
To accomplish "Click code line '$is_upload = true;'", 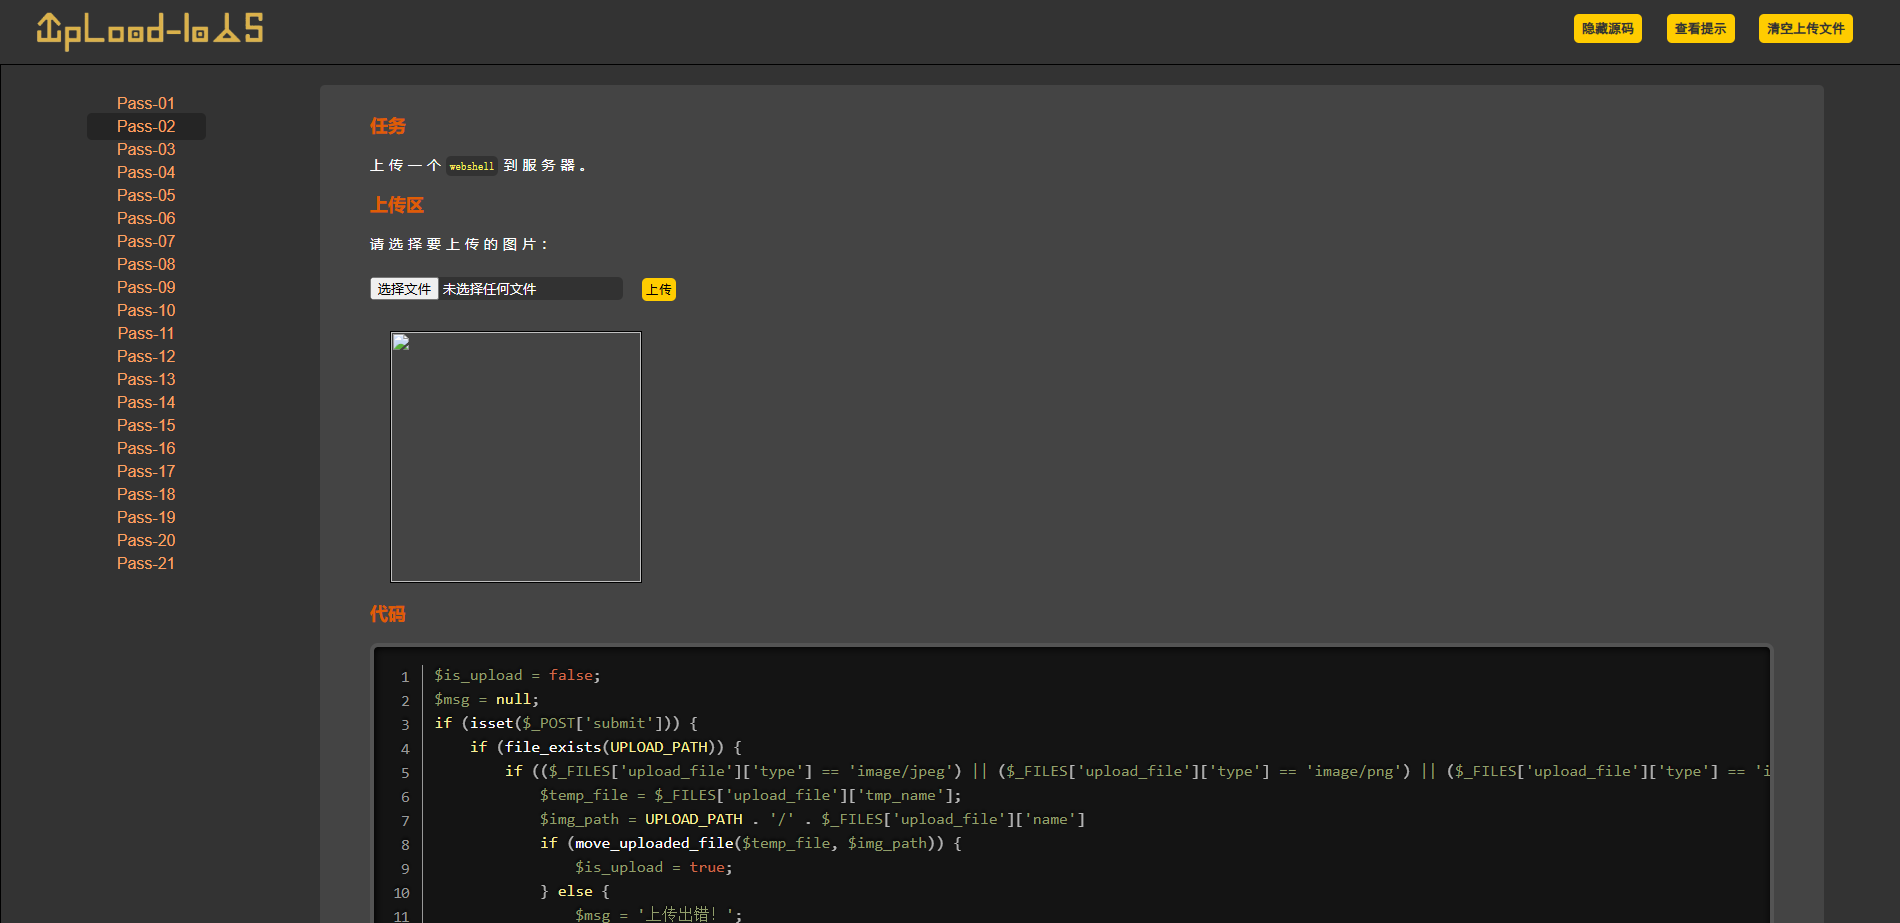I will (x=654, y=867).
